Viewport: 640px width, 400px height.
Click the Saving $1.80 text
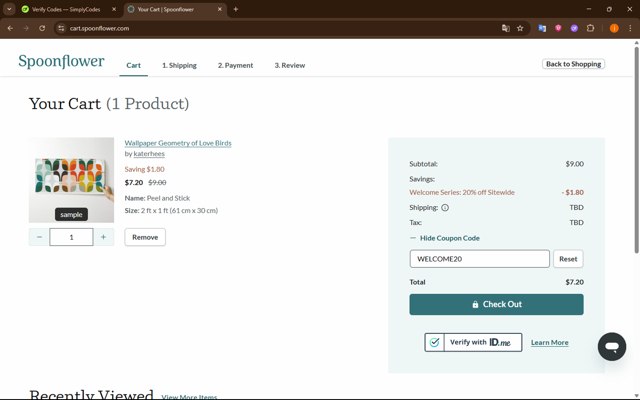(x=144, y=169)
